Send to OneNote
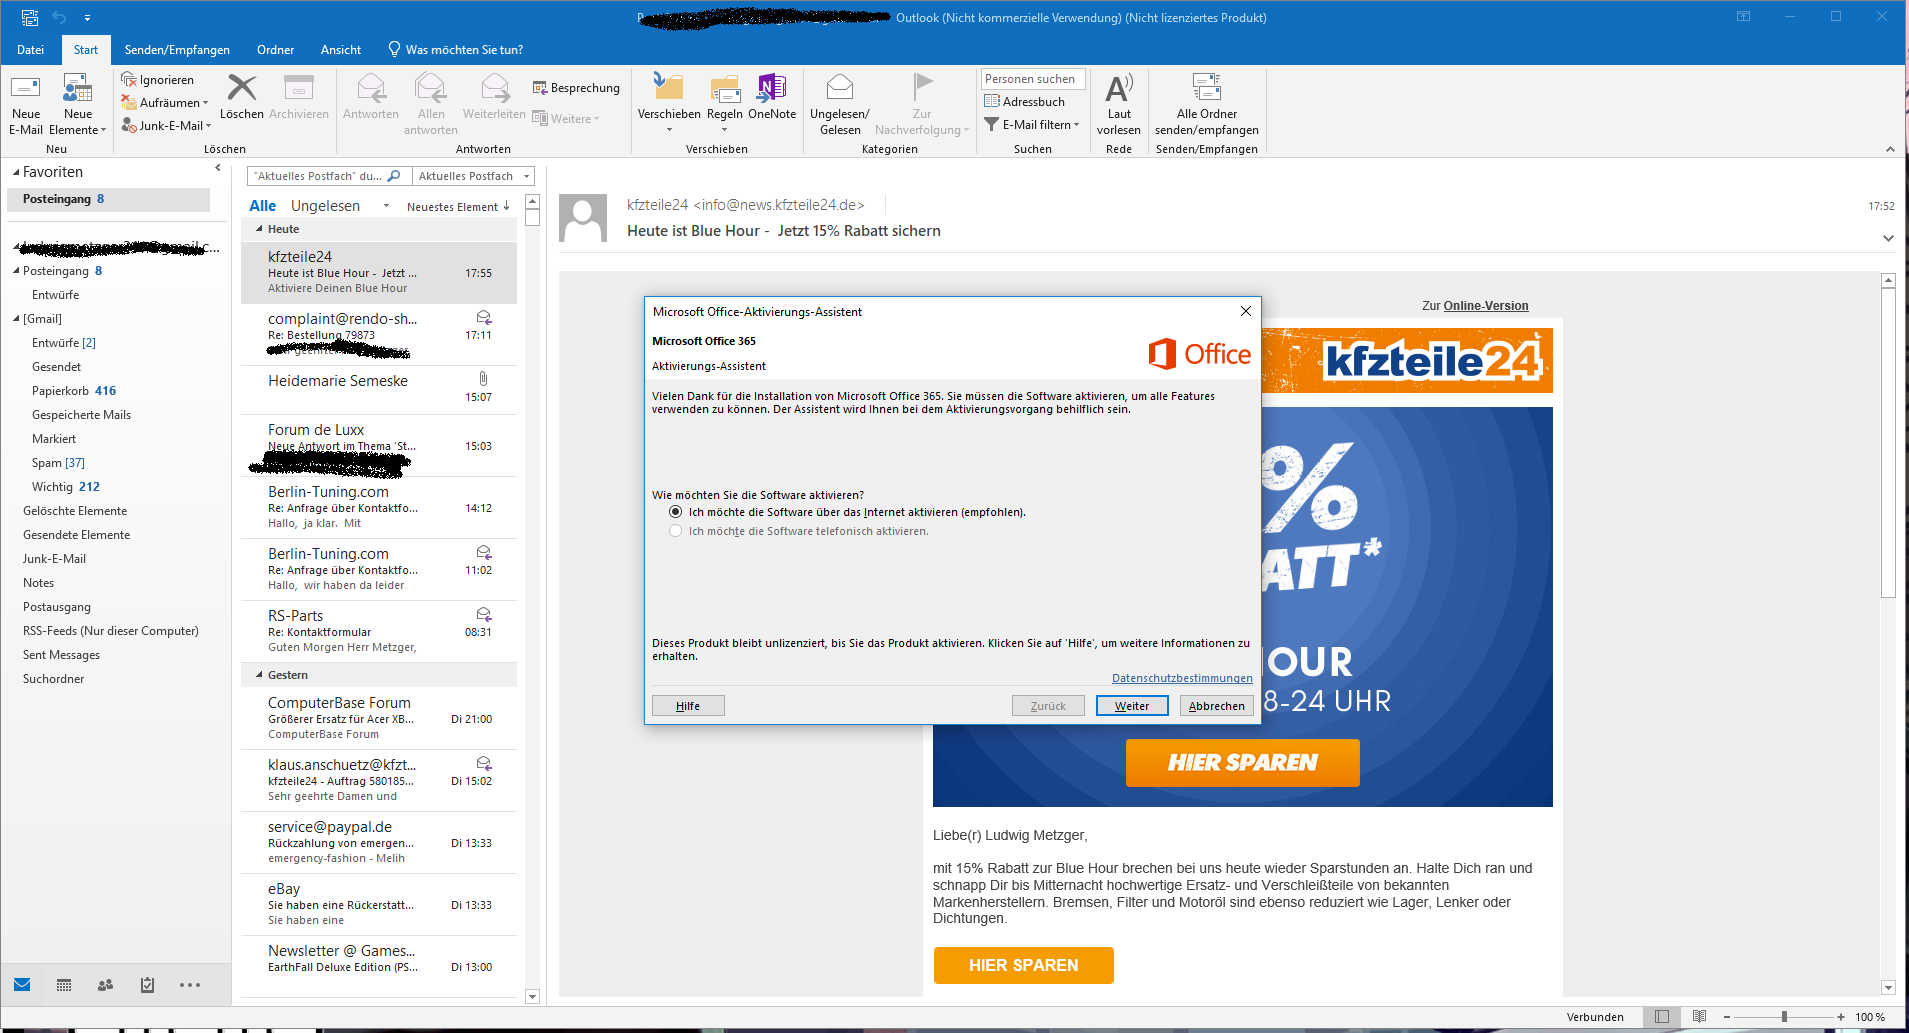The image size is (1909, 1033). click(x=772, y=97)
